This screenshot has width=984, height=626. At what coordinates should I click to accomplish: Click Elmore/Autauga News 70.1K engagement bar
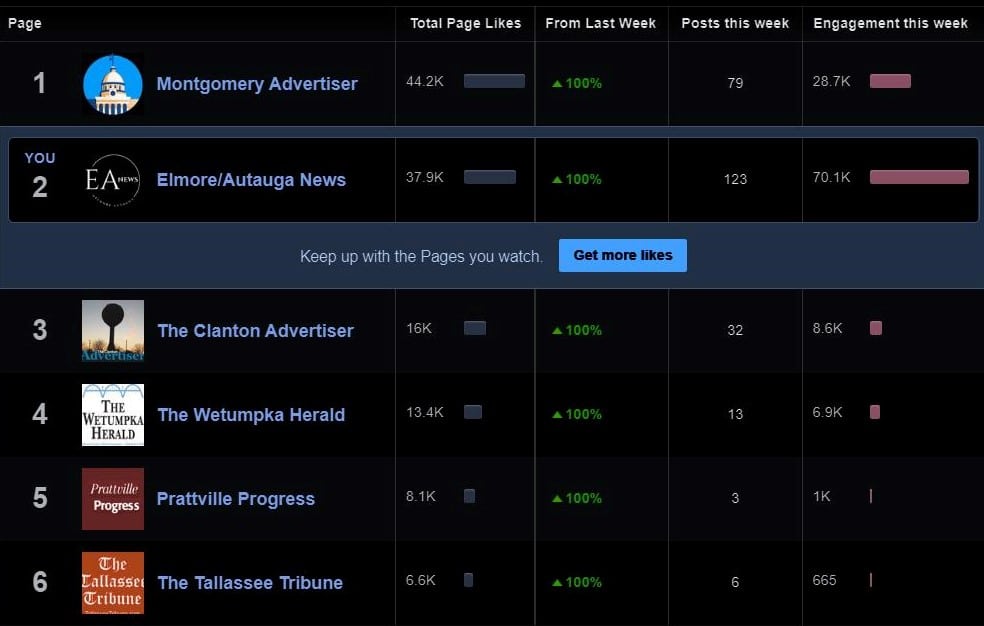click(x=919, y=178)
